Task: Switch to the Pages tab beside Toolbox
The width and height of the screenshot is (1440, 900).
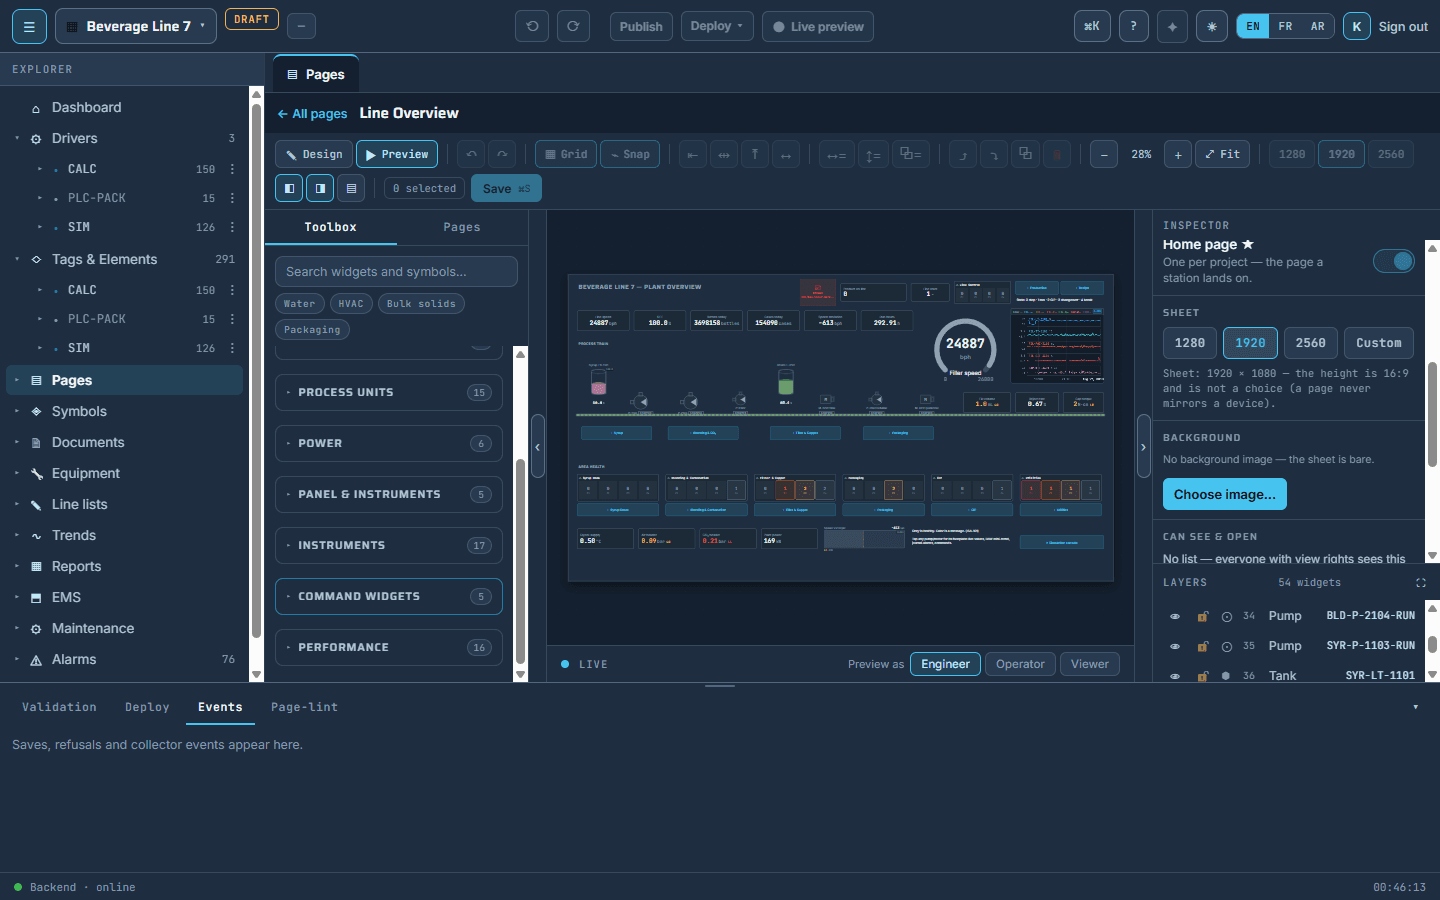Action: 462,227
